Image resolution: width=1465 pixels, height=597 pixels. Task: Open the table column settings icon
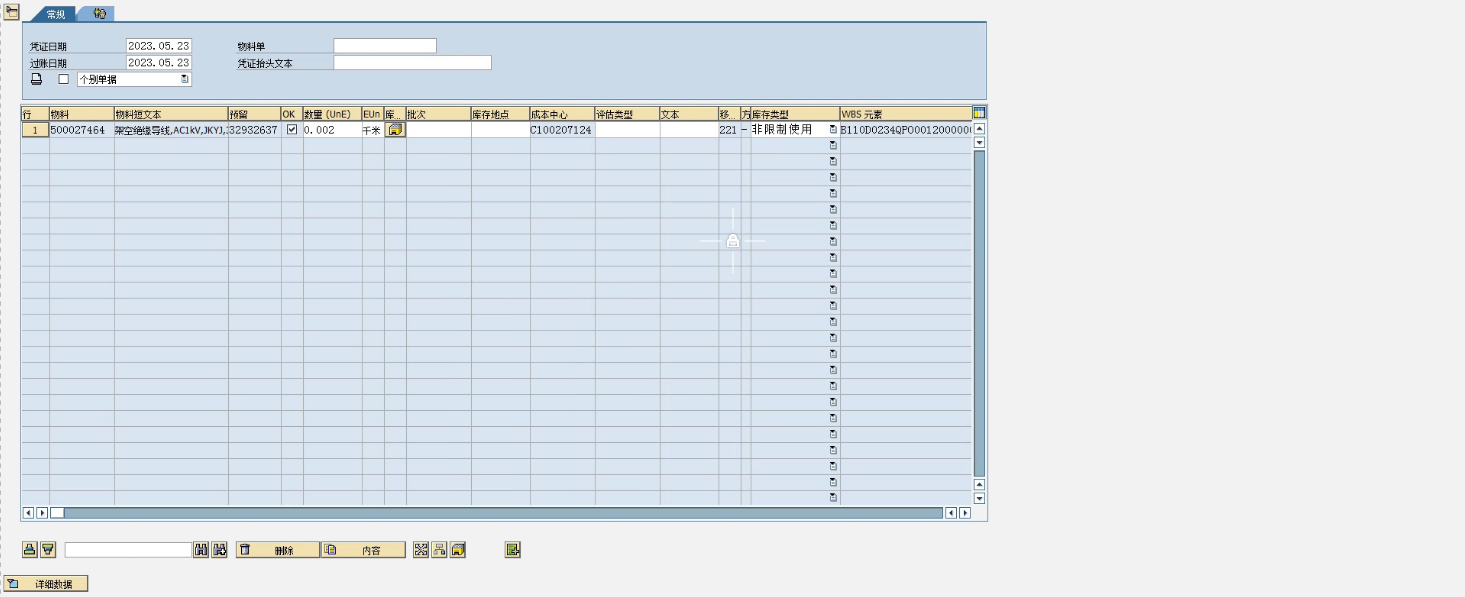click(979, 113)
